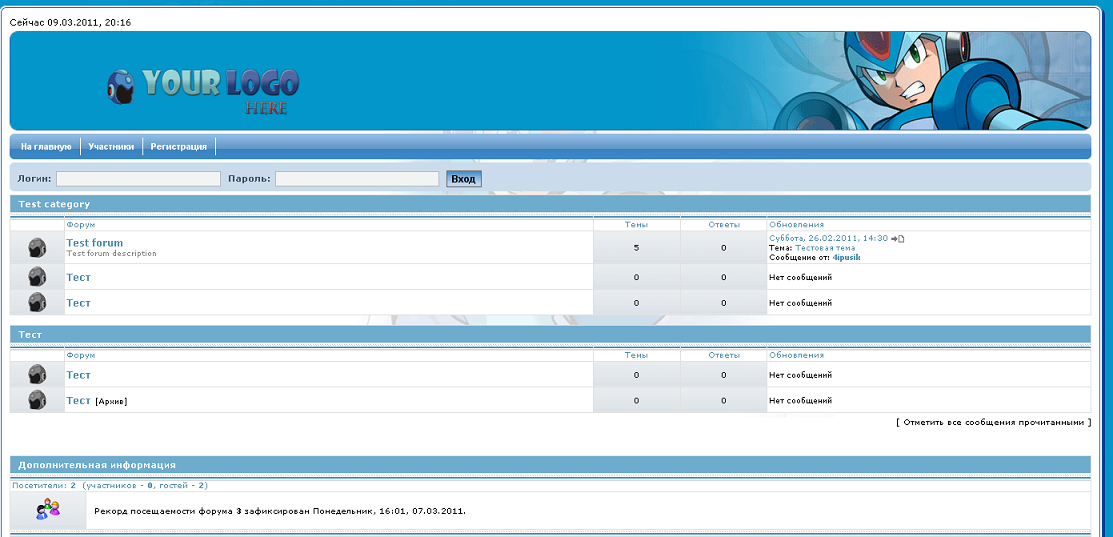Open the last Тест forum in Test category
This screenshot has width=1113, height=537.
pyautogui.click(x=78, y=303)
